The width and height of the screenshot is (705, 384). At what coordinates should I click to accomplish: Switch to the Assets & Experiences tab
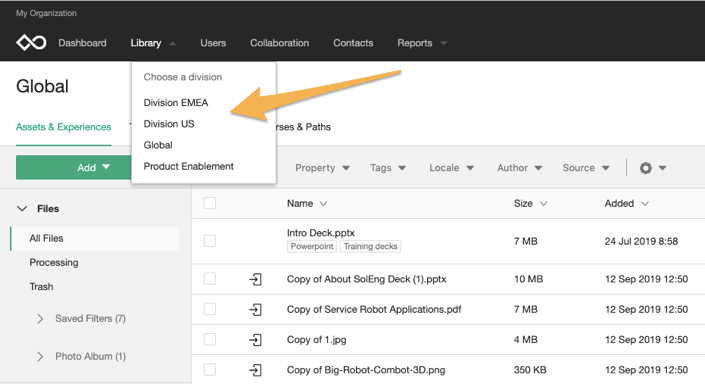coord(63,127)
